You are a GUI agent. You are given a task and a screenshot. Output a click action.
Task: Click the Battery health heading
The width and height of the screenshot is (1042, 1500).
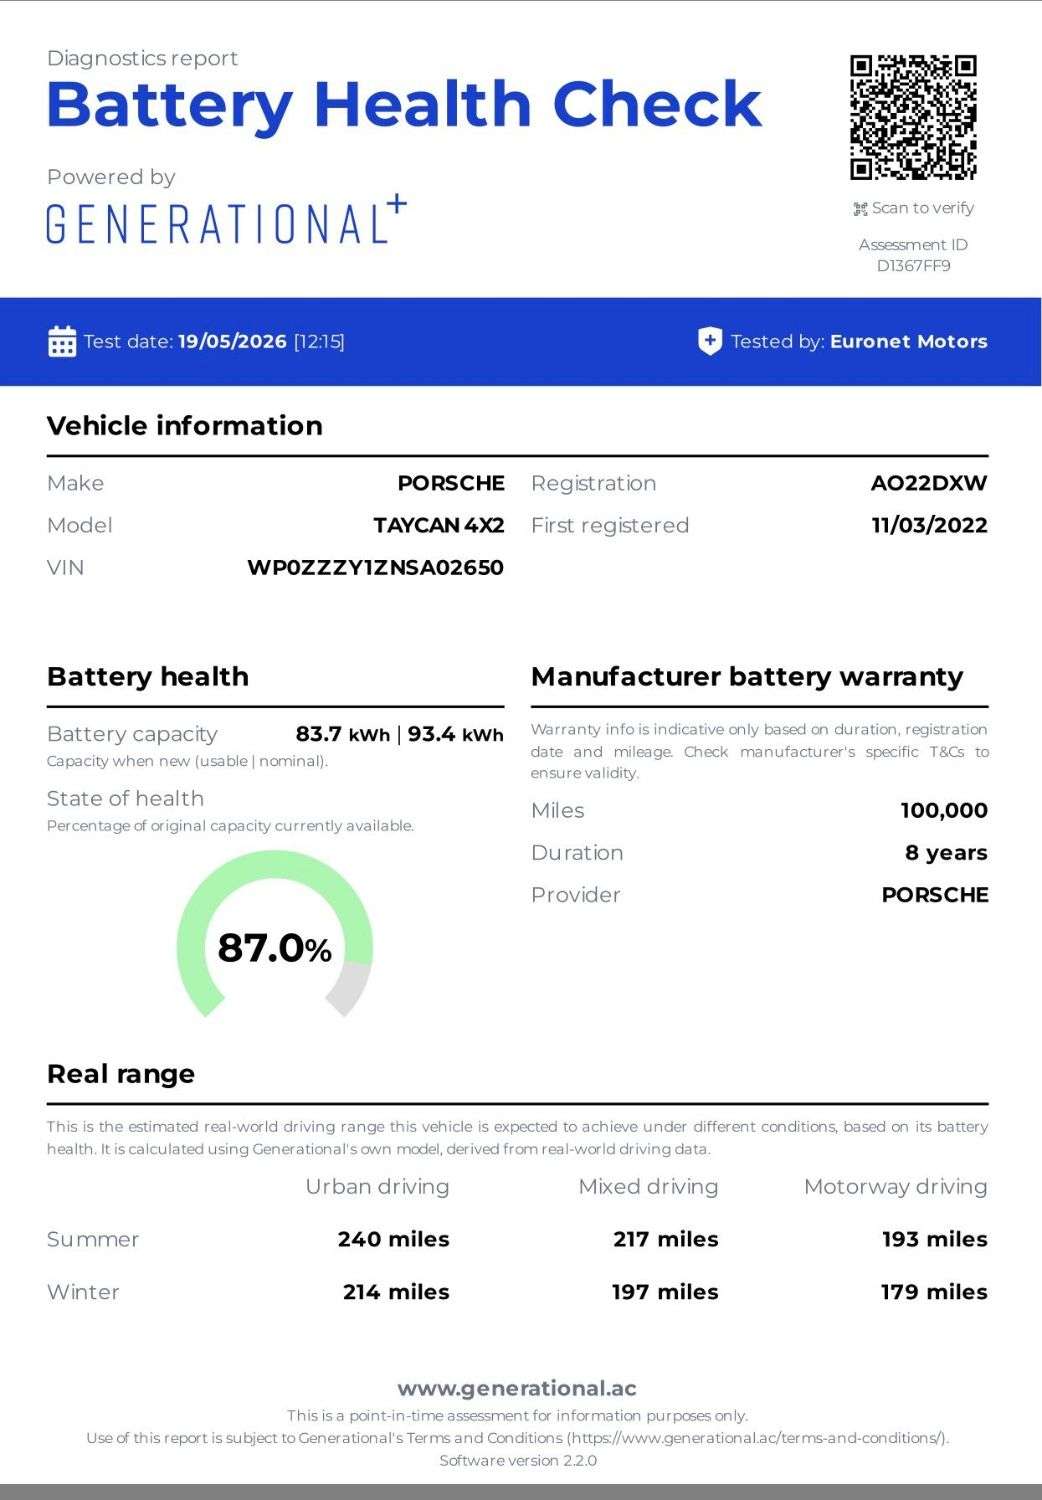tap(148, 677)
